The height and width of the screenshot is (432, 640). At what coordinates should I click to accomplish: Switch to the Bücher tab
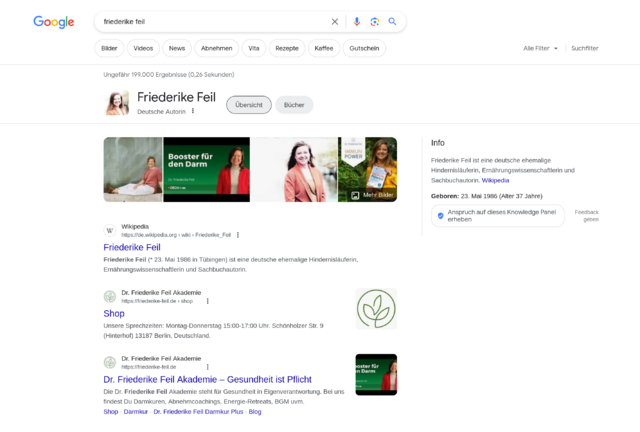(294, 105)
